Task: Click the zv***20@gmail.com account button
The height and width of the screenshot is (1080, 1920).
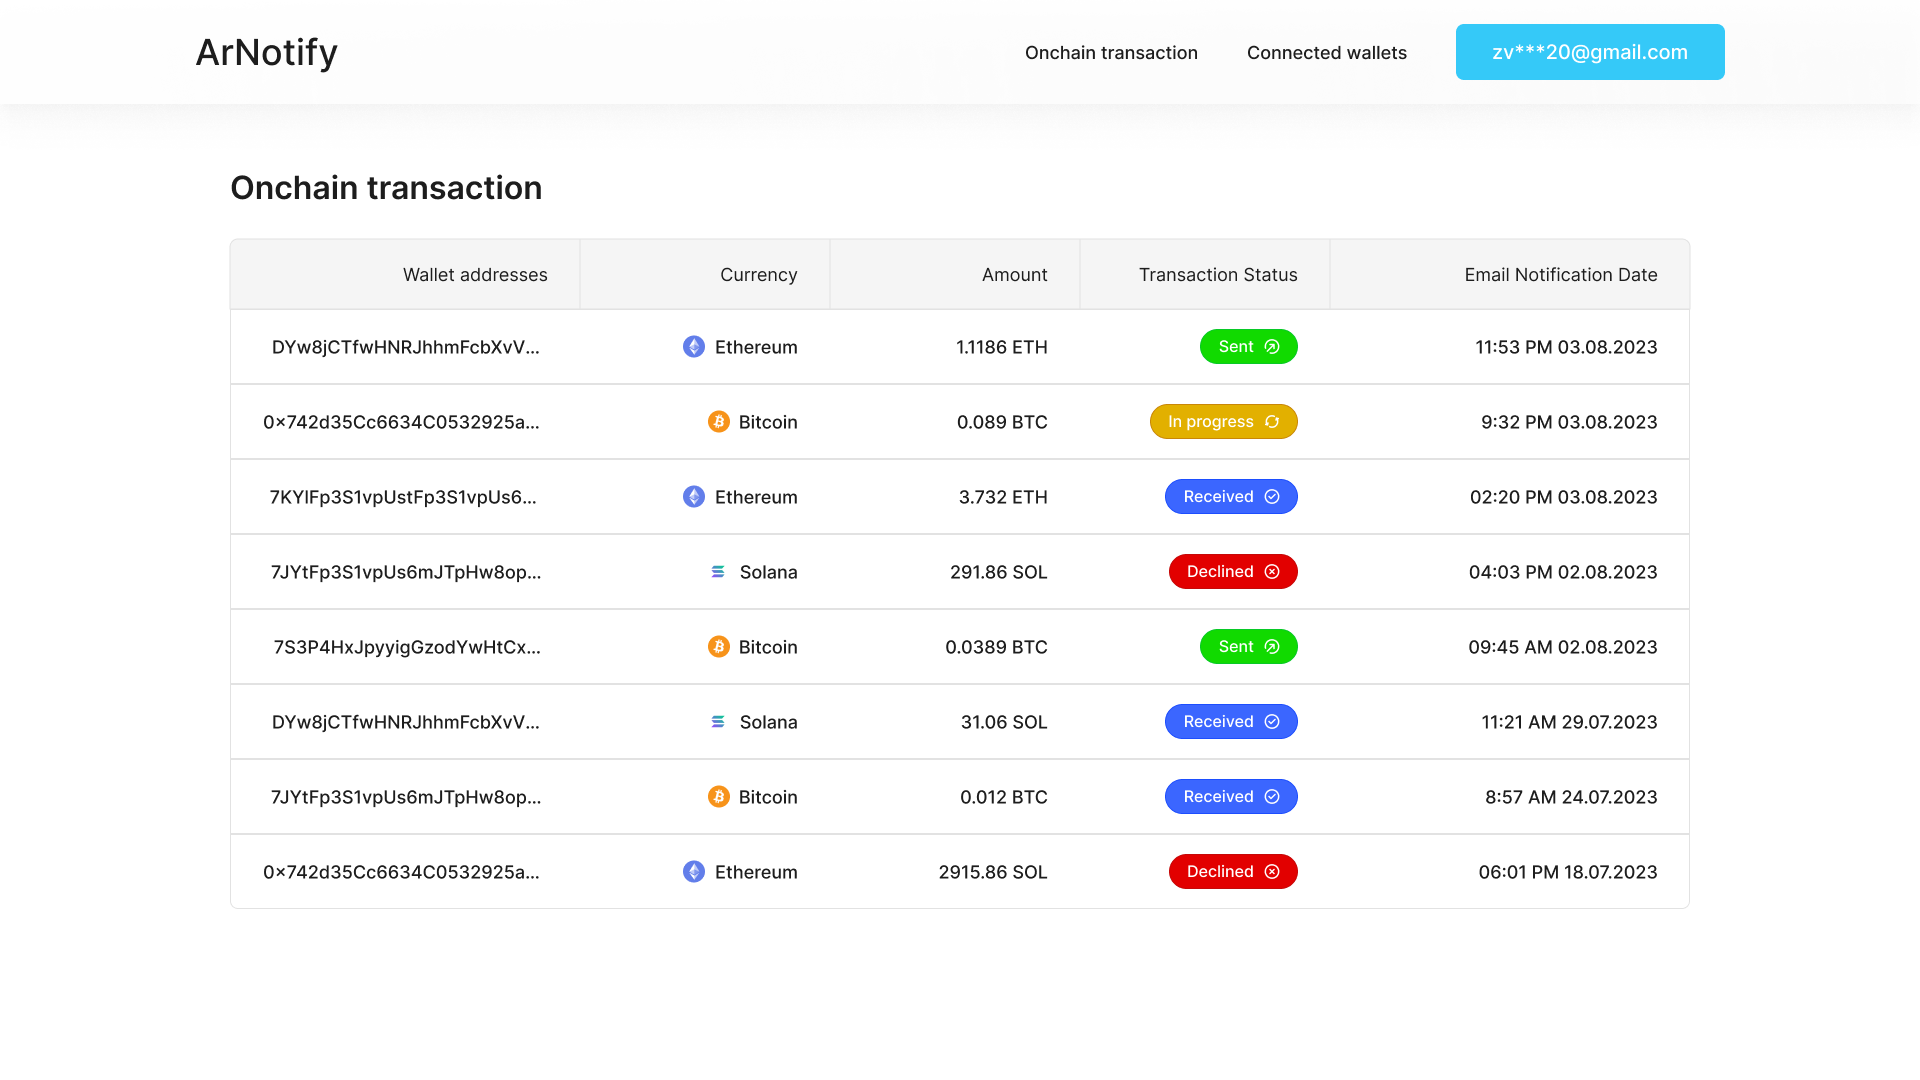Action: point(1589,52)
